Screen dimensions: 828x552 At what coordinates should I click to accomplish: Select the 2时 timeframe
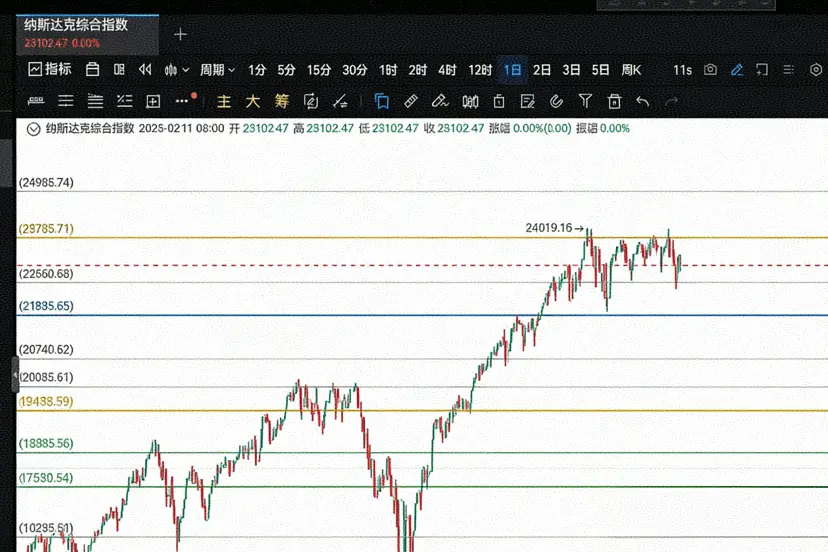[417, 70]
